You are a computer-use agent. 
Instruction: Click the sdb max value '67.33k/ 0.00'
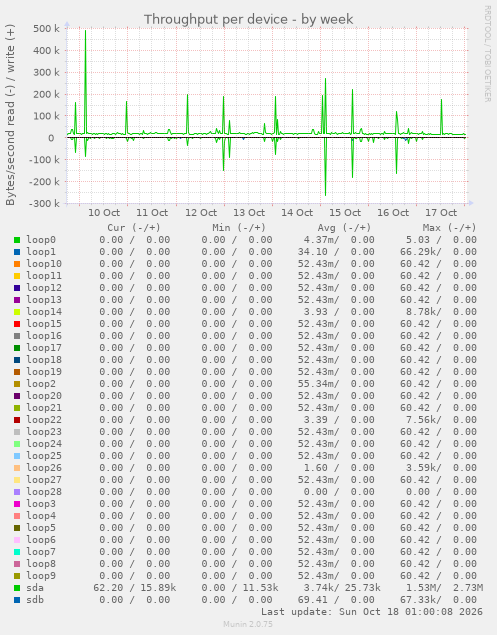[x=438, y=600]
